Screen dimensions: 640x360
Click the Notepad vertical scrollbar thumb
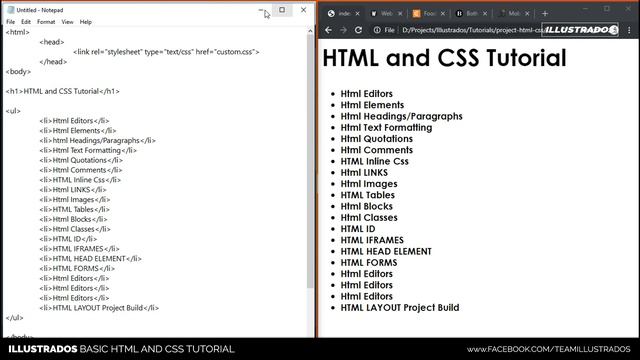click(x=310, y=161)
